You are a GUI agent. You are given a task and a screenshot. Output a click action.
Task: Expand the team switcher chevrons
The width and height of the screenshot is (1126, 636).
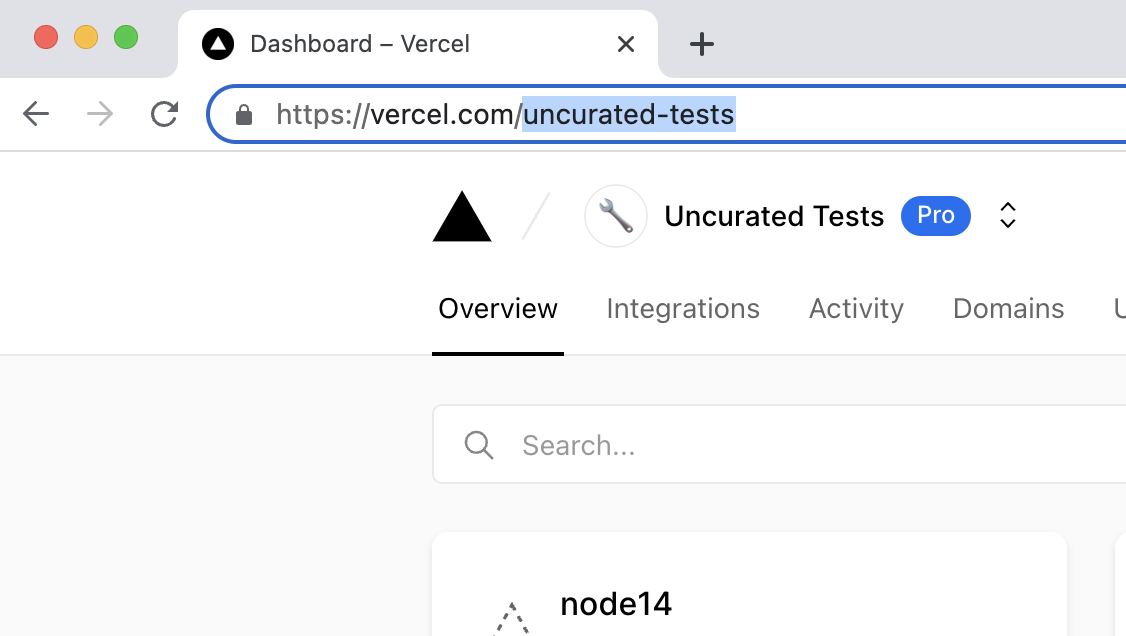point(1008,216)
